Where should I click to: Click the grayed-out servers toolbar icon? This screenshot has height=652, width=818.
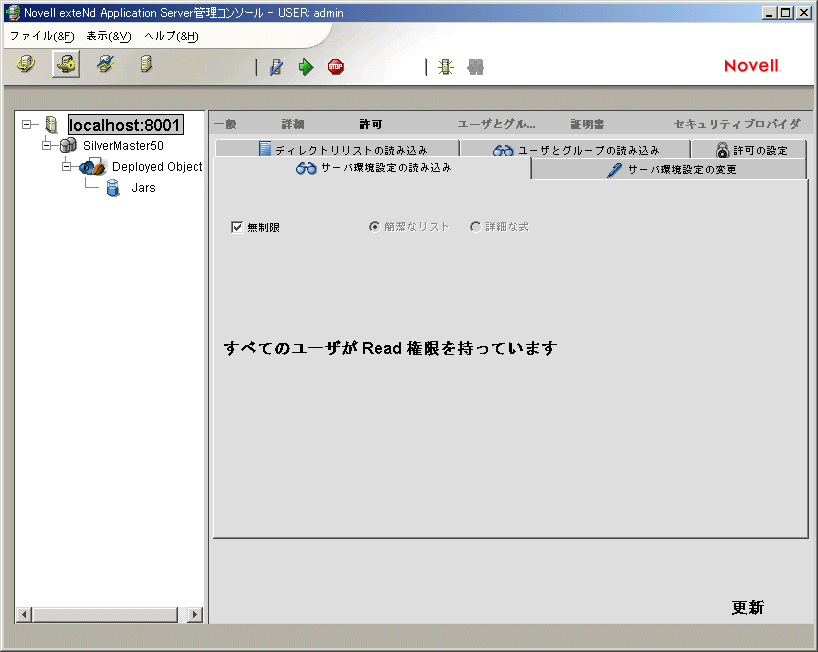pos(475,67)
